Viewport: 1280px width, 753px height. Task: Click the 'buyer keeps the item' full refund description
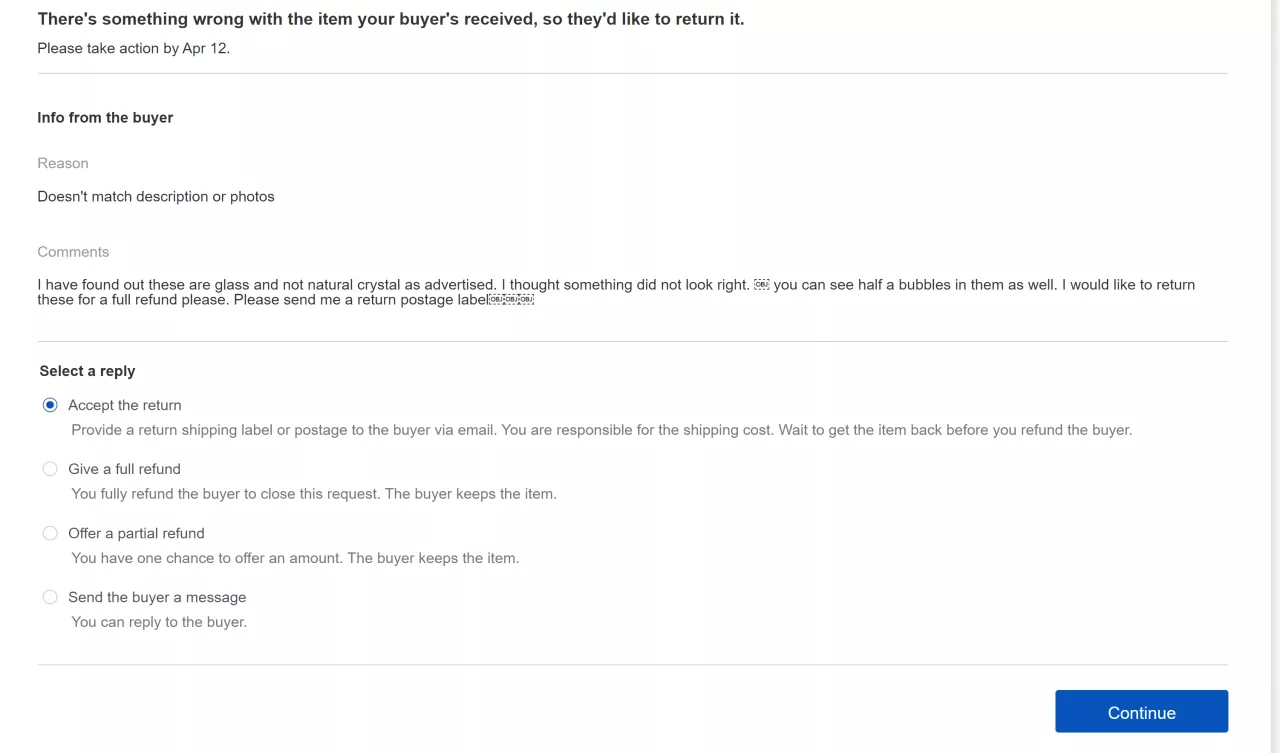tap(313, 493)
